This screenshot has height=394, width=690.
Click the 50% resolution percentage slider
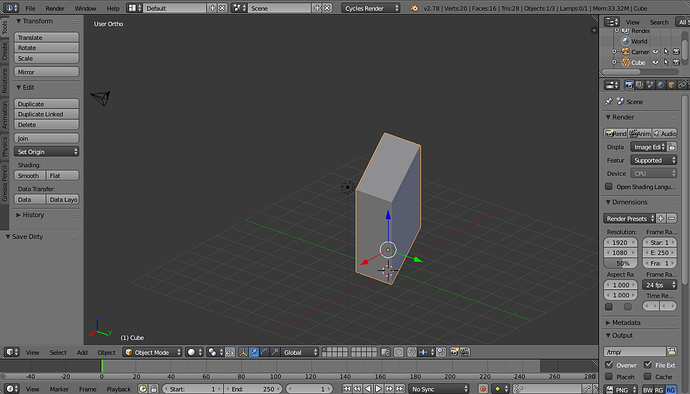click(x=620, y=263)
